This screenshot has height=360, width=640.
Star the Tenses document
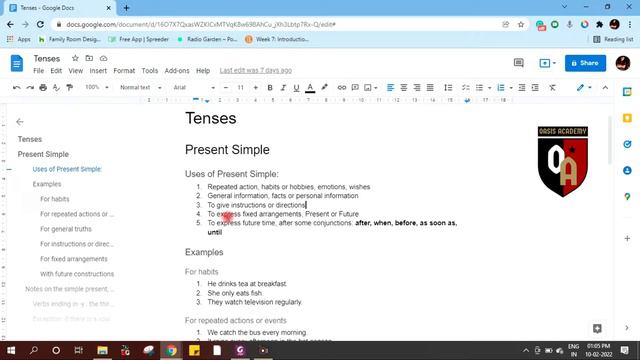[75, 58]
